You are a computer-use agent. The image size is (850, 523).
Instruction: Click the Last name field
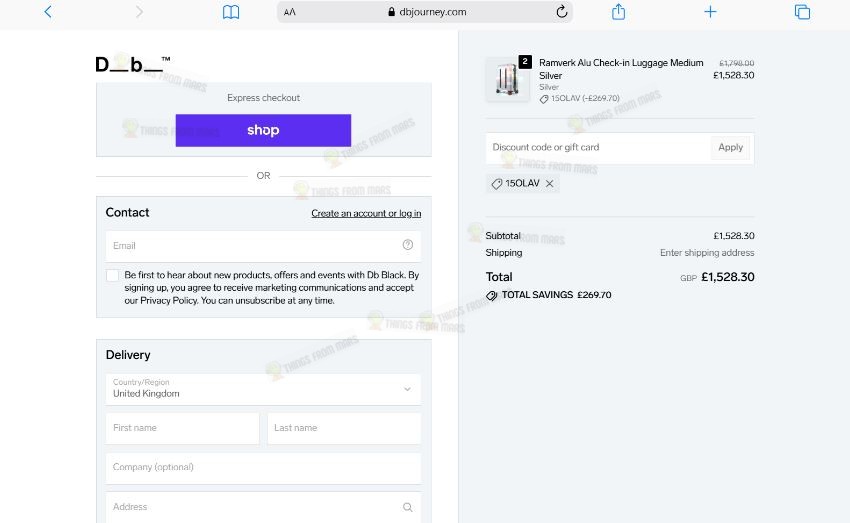[344, 428]
